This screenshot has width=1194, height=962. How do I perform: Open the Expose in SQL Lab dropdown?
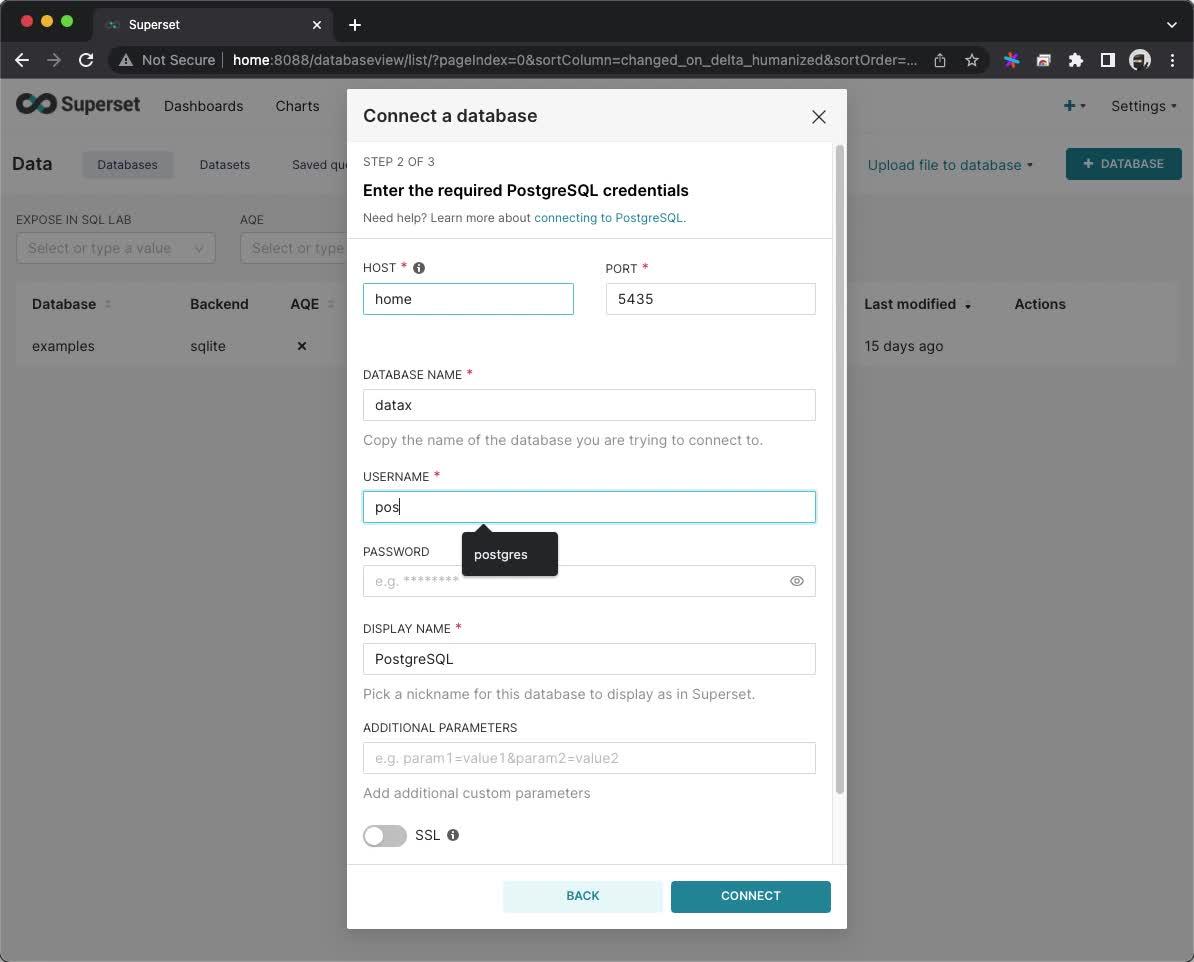(x=115, y=248)
